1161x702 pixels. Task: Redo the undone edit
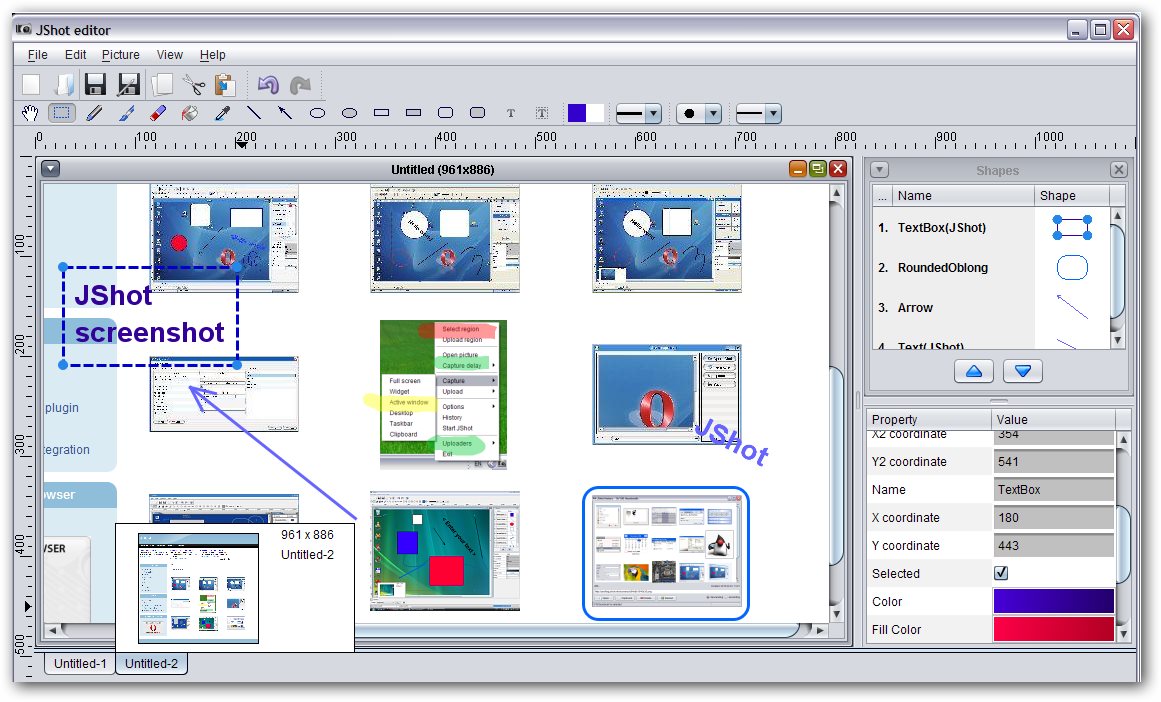300,84
